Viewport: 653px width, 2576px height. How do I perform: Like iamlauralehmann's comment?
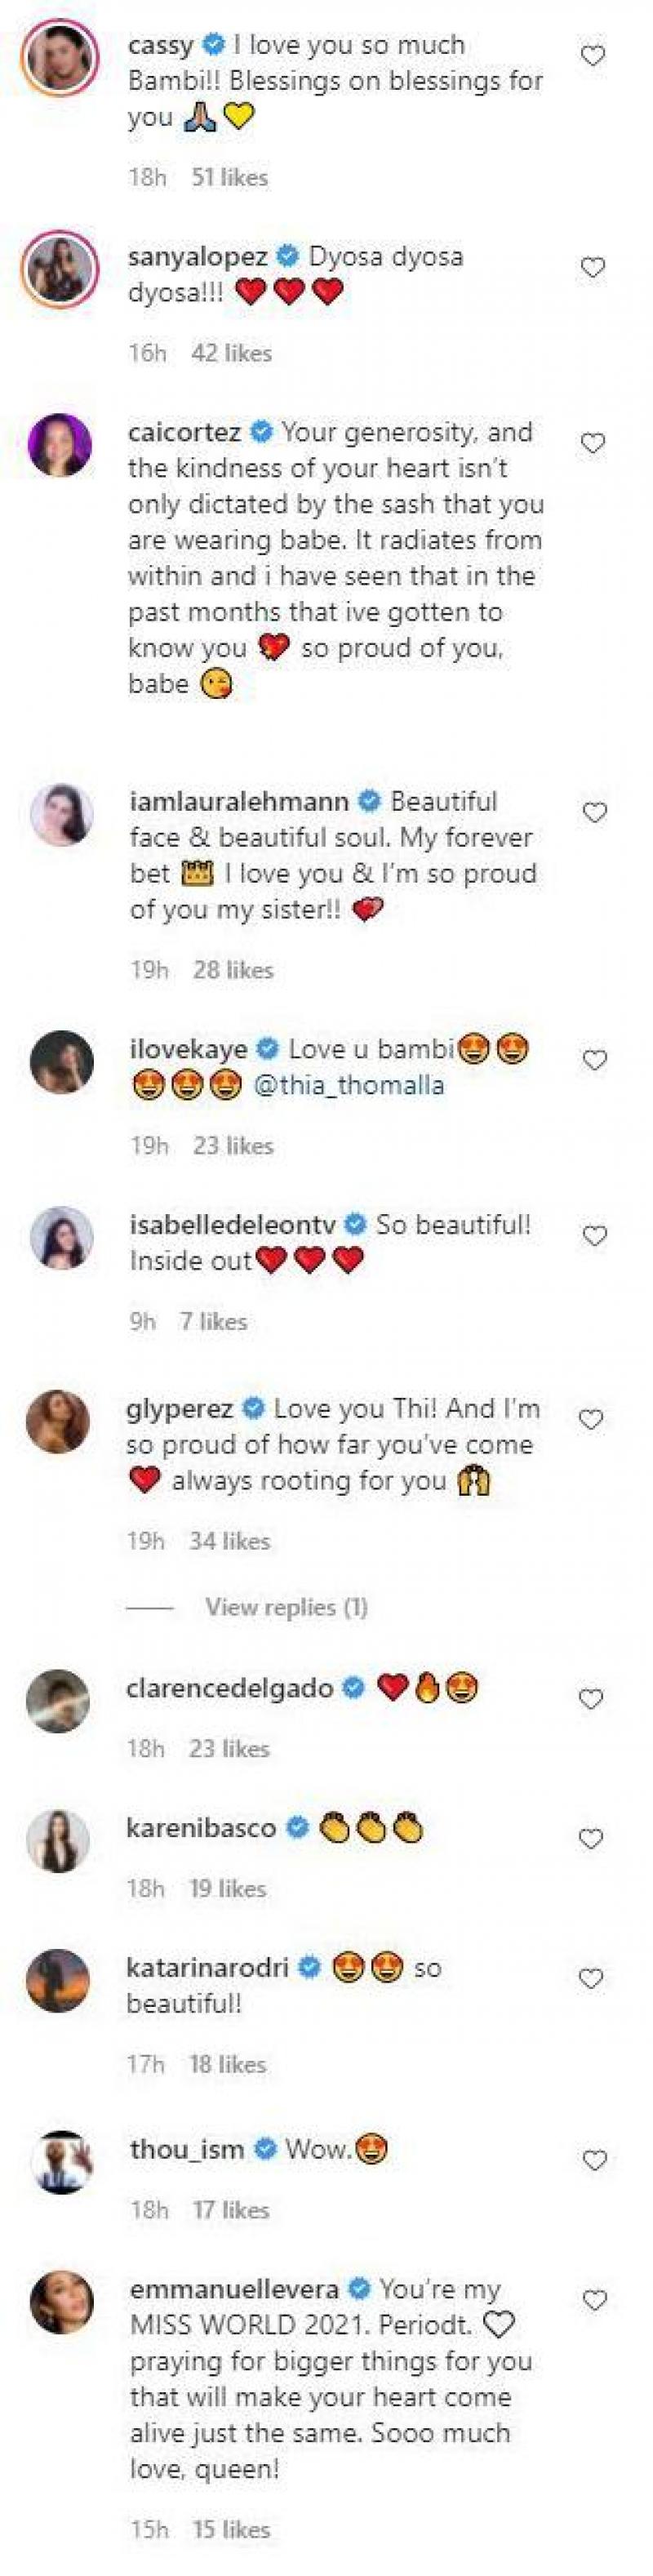point(594,813)
